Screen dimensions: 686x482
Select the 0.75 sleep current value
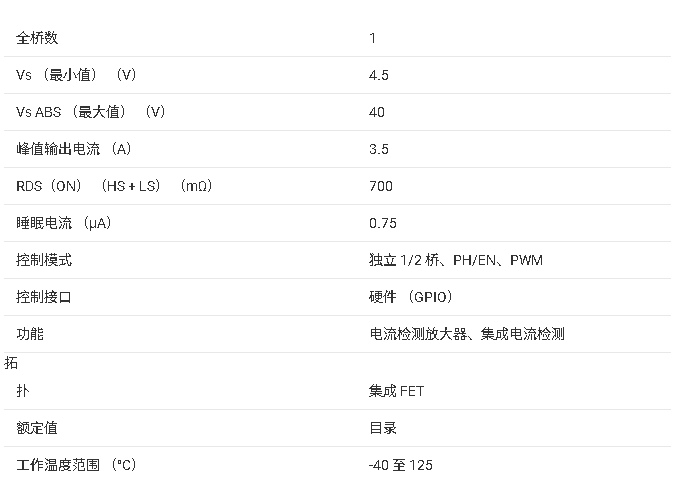tap(383, 223)
